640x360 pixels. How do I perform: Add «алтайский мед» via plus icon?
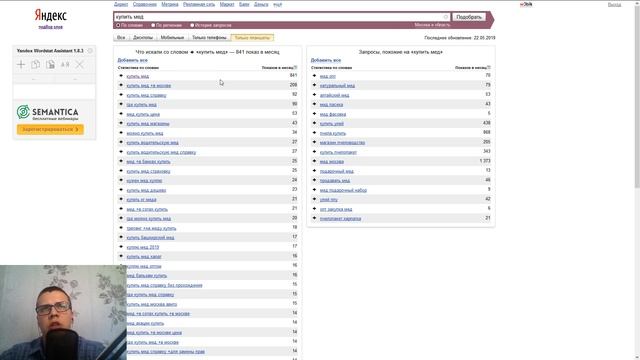pyautogui.click(x=314, y=95)
